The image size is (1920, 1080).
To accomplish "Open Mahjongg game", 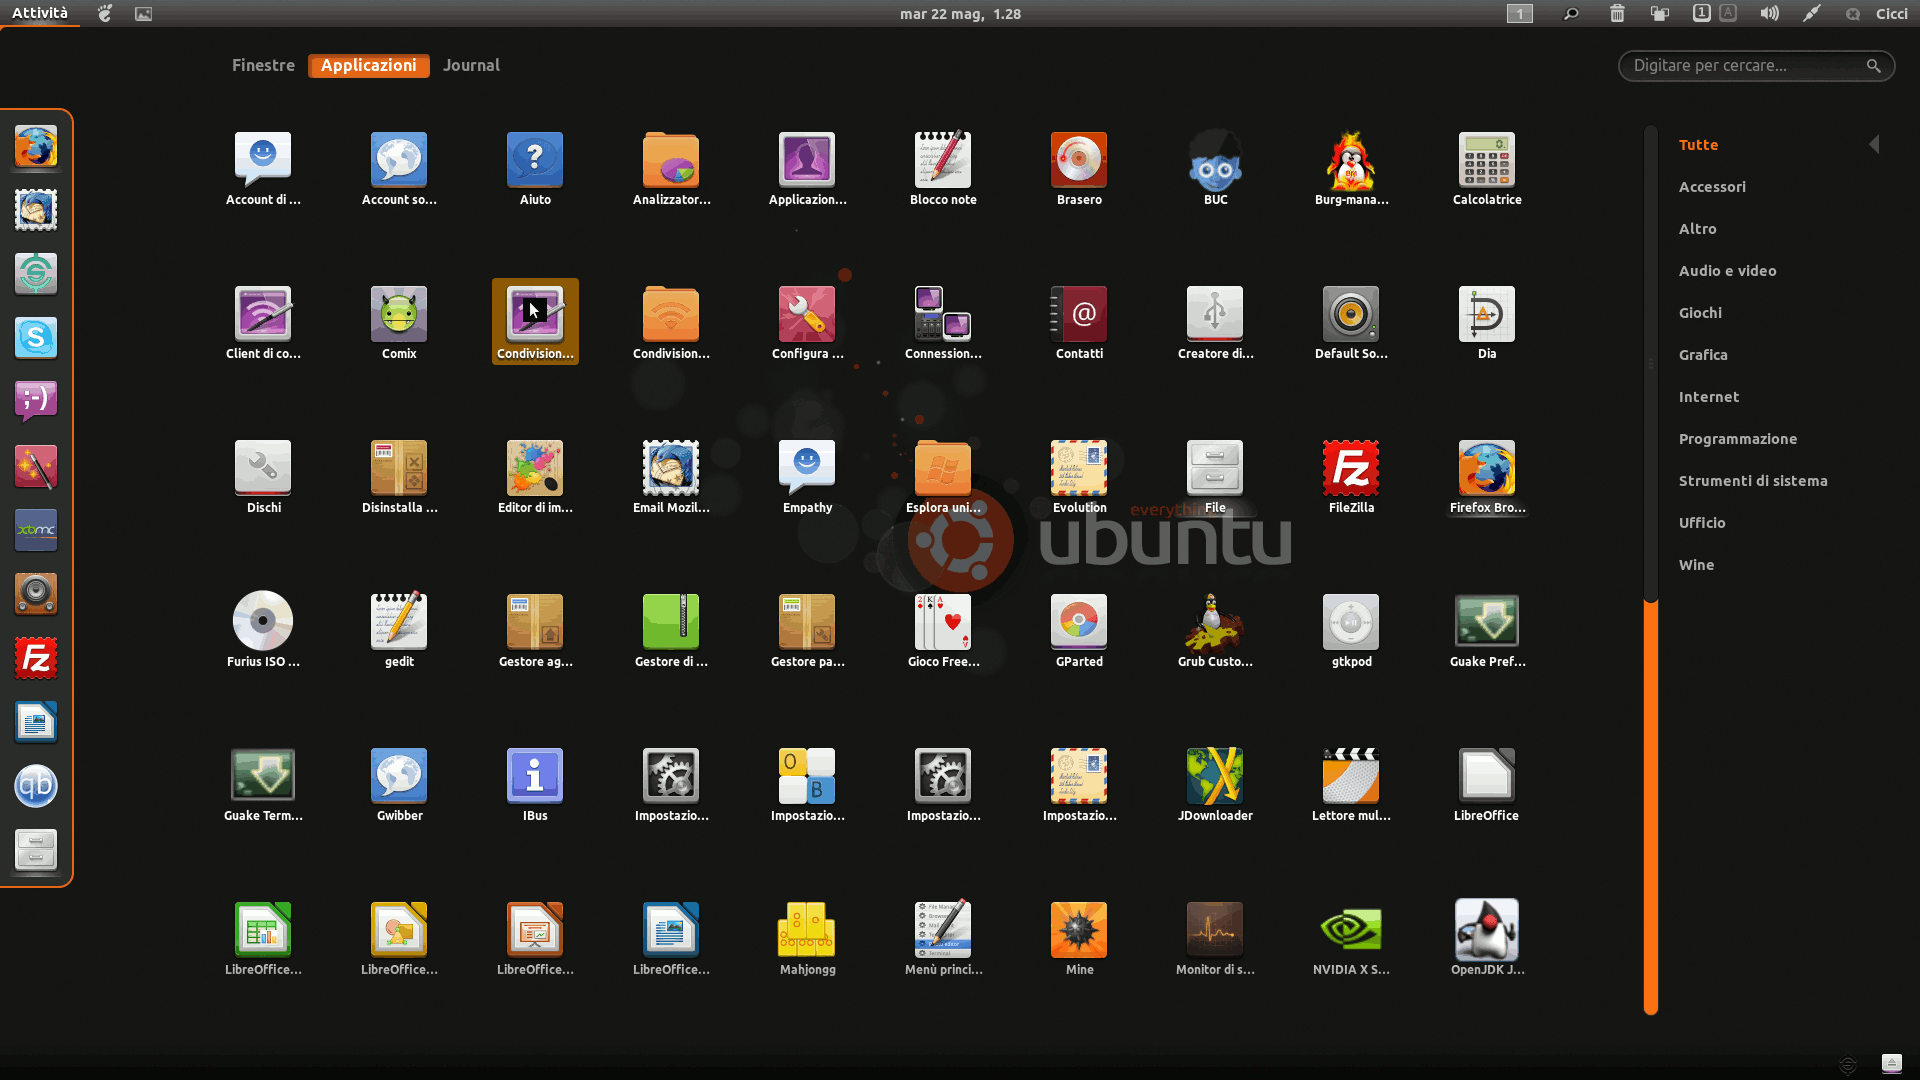I will coord(807,938).
